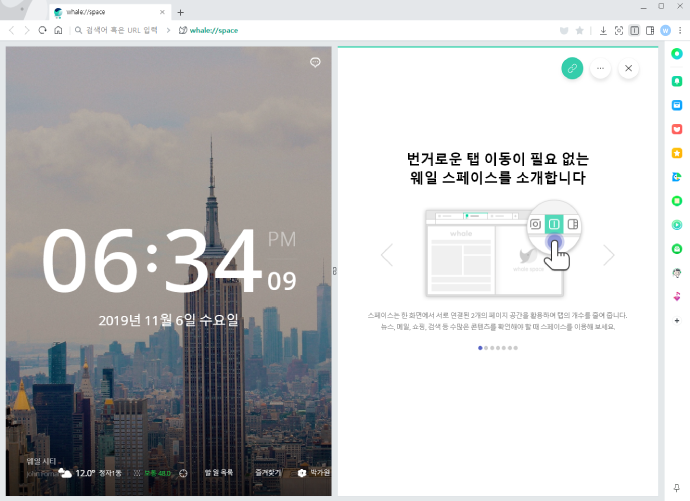
Task: Select the second carousel dot
Action: [x=486, y=348]
